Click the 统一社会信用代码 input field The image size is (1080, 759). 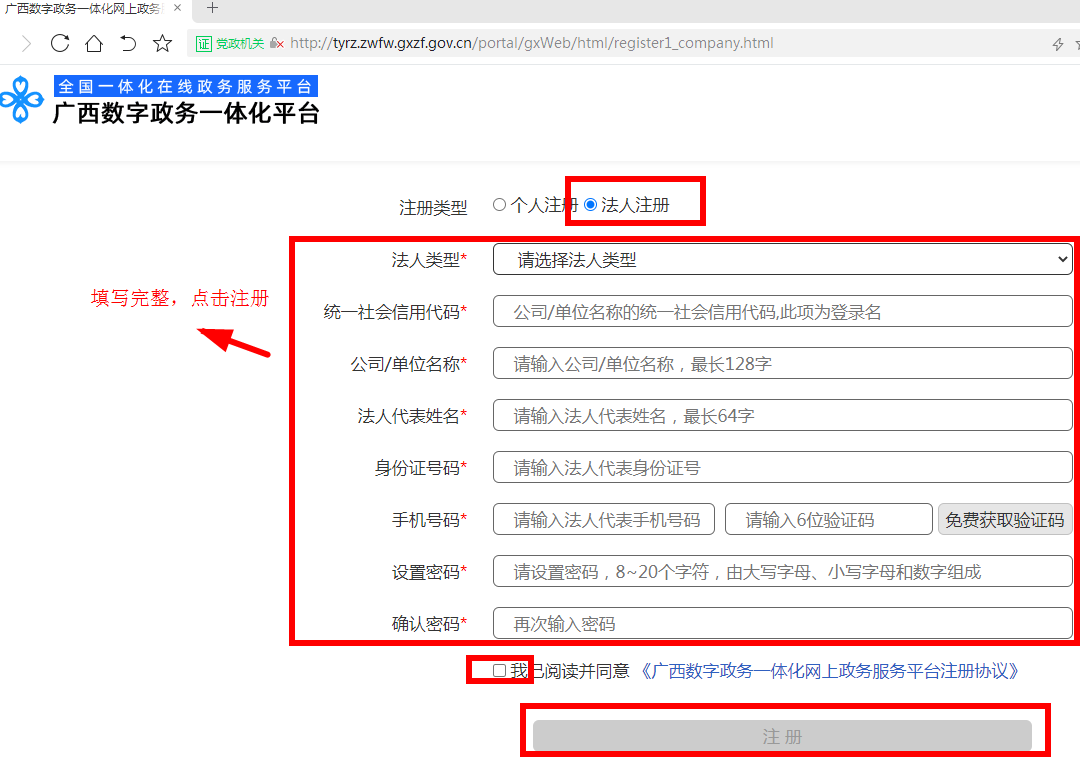coord(782,312)
